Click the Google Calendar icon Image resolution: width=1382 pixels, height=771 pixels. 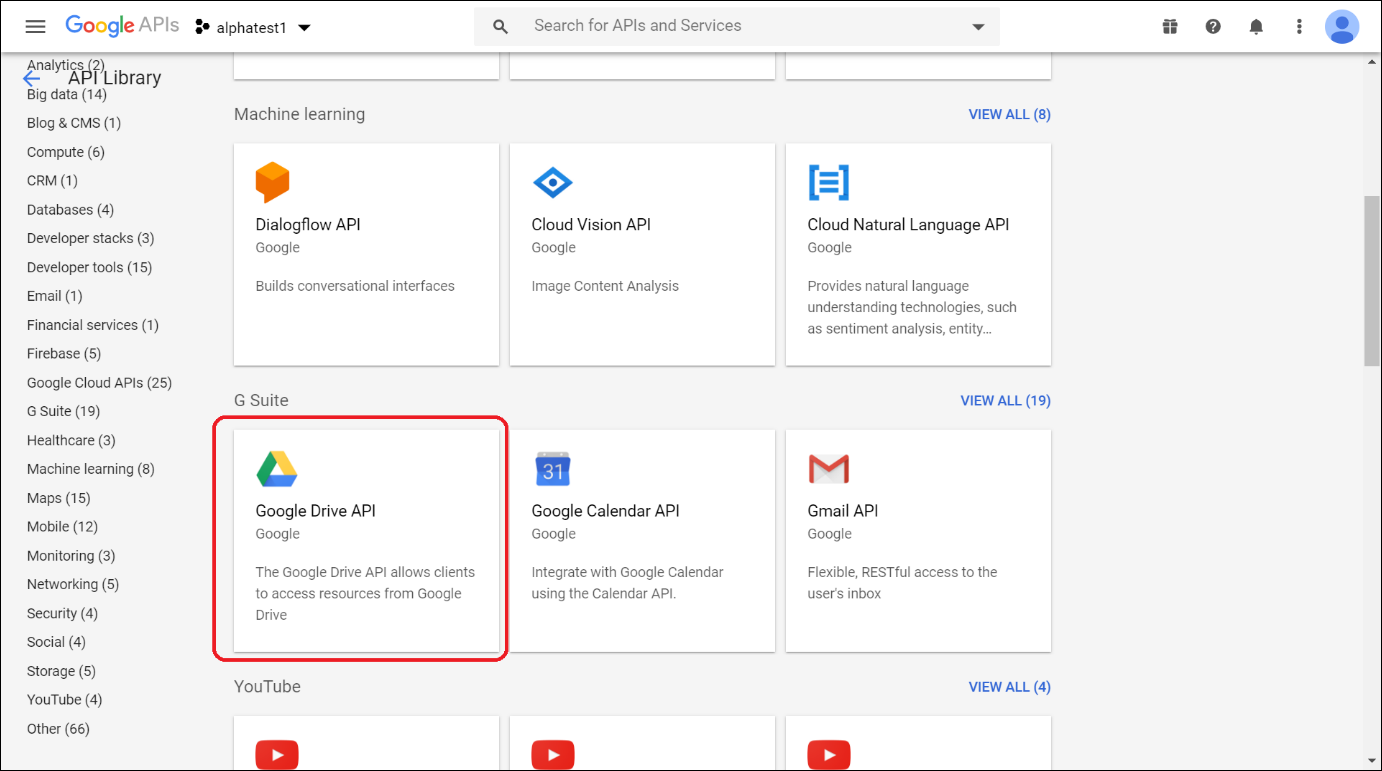[552, 469]
